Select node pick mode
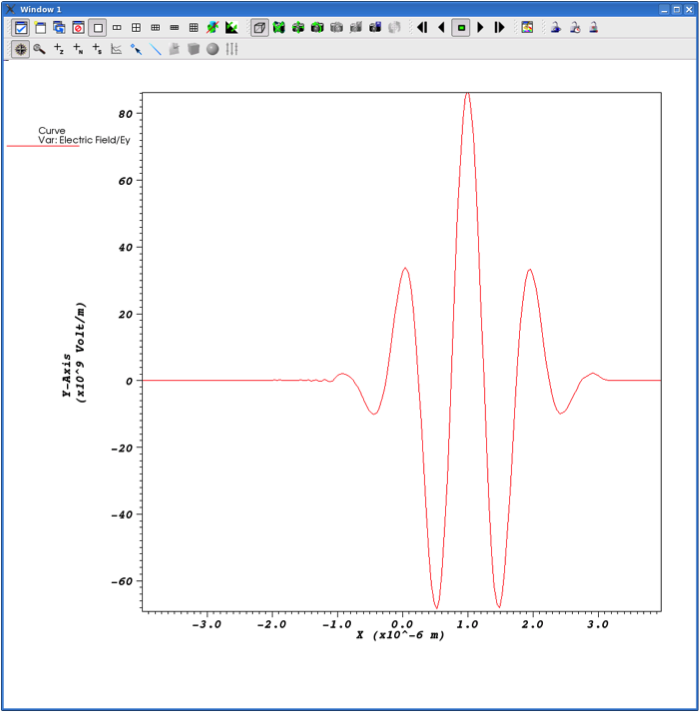 click(78, 49)
